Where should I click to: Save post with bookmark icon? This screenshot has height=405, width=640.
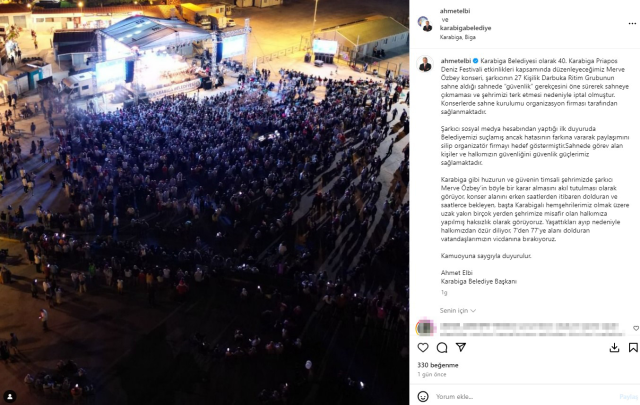click(633, 347)
